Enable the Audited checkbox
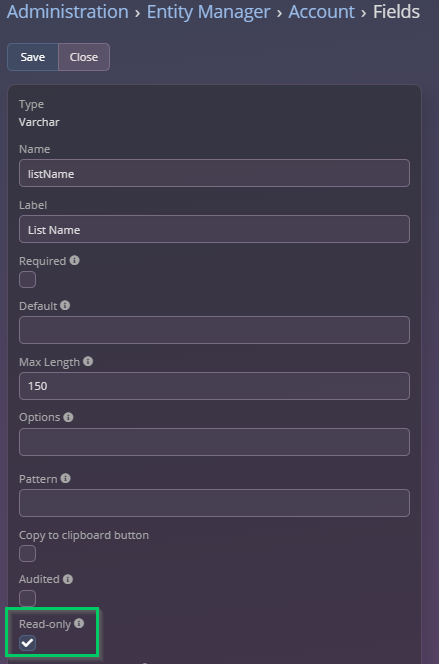The height and width of the screenshot is (664, 439). (x=28, y=598)
